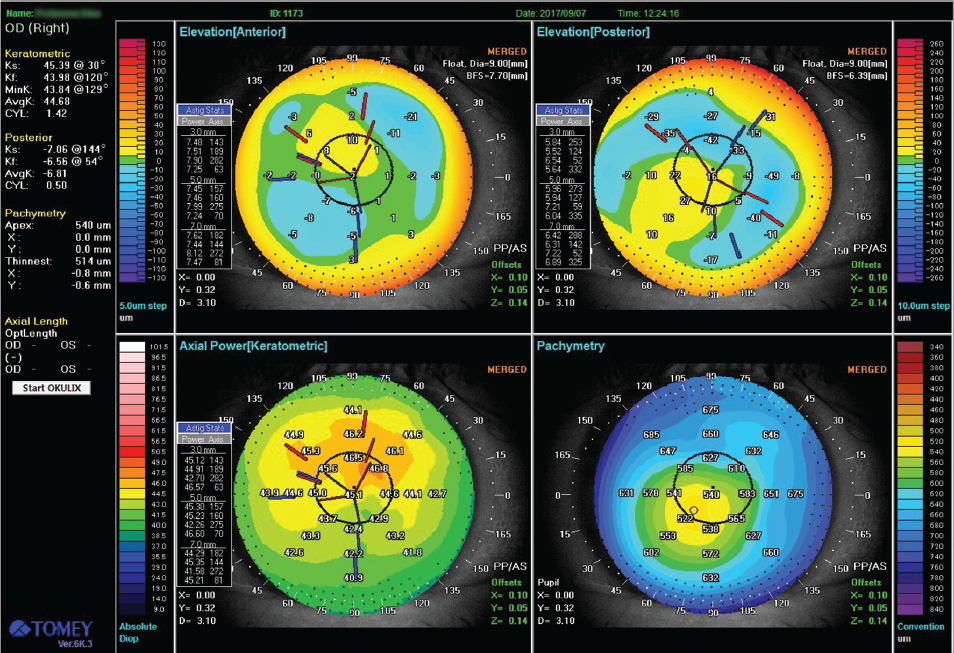Click the axial power Absolute color scale
Viewport: 954px width, 653px height.
(133, 477)
